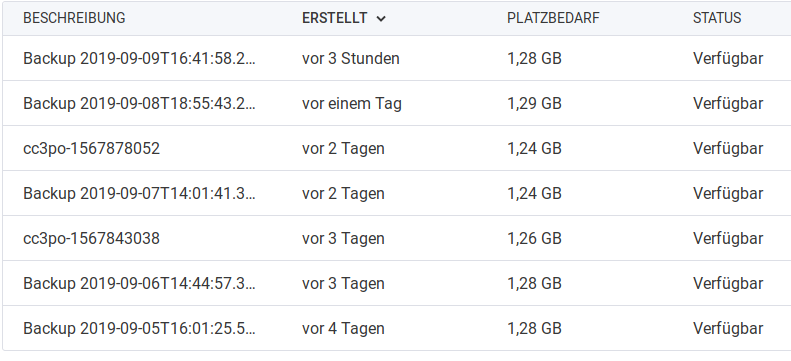Click the 1,29 GB size value
The image size is (791, 361).
(x=534, y=103)
